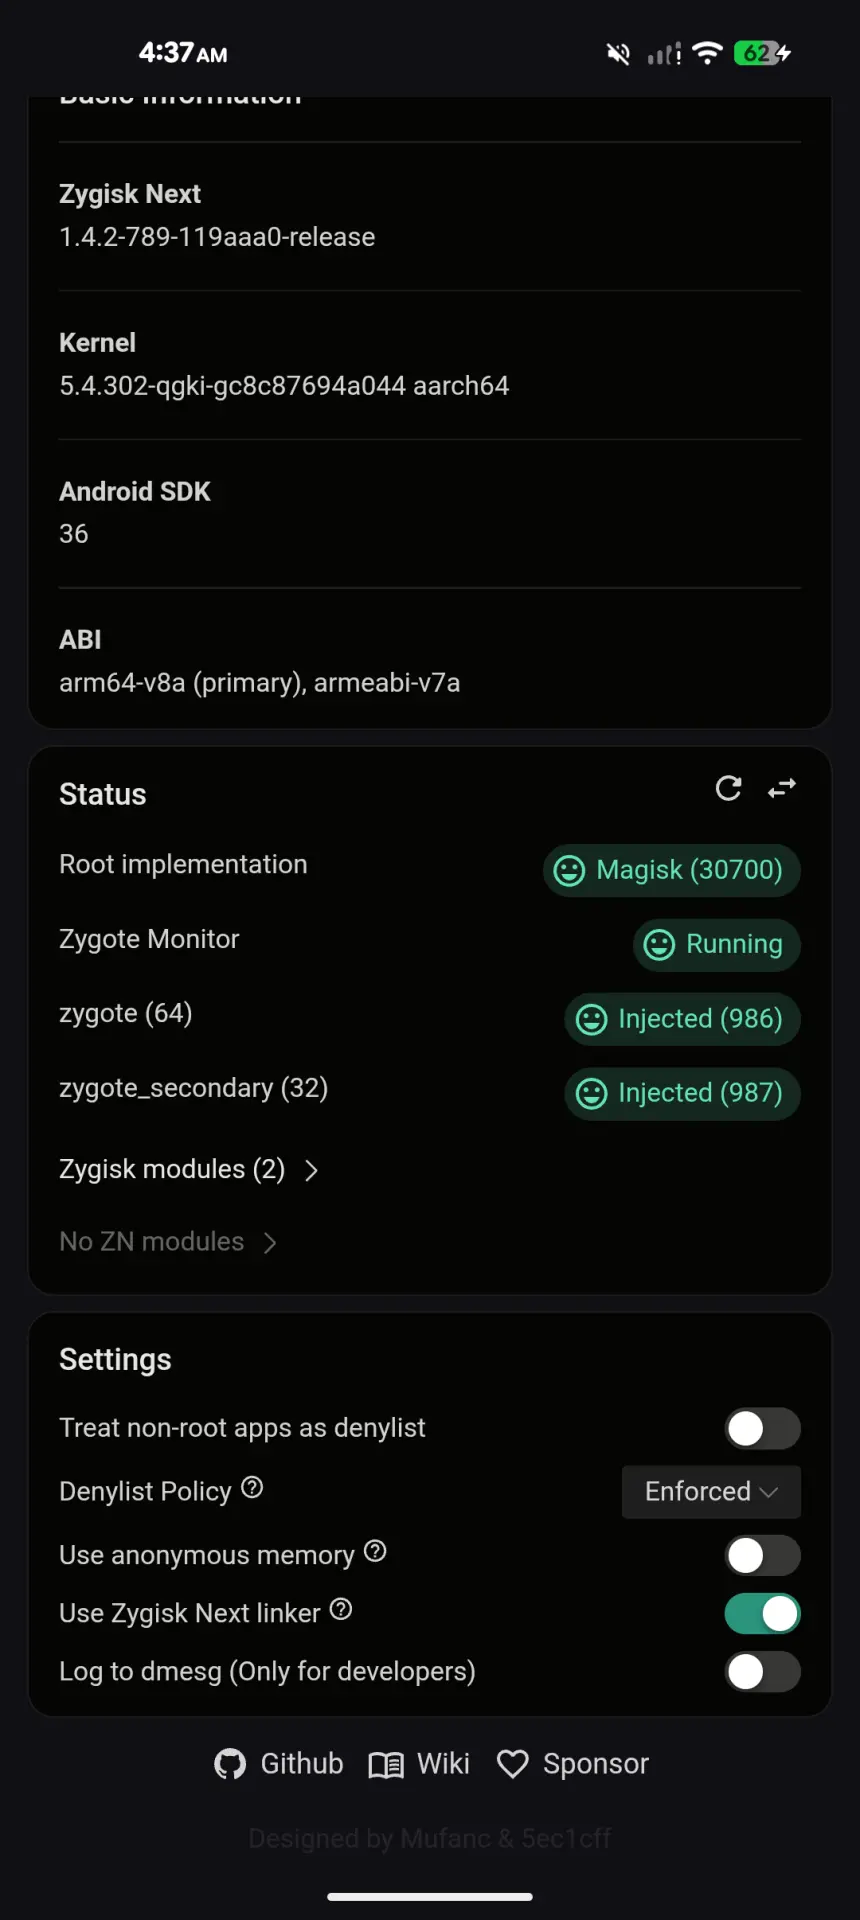Enable Treat non-root apps as denylist

click(762, 1429)
